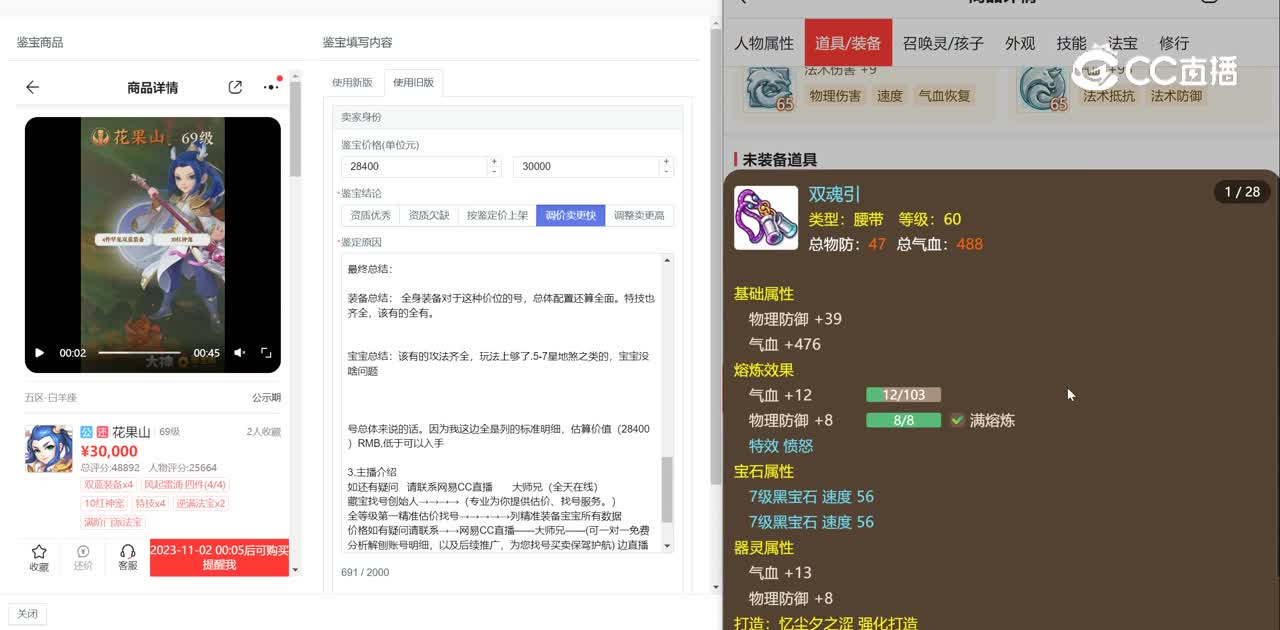Screen dimensions: 1280x630
Task: Increase the 30000 price with plus stepper
Action: (x=666, y=161)
